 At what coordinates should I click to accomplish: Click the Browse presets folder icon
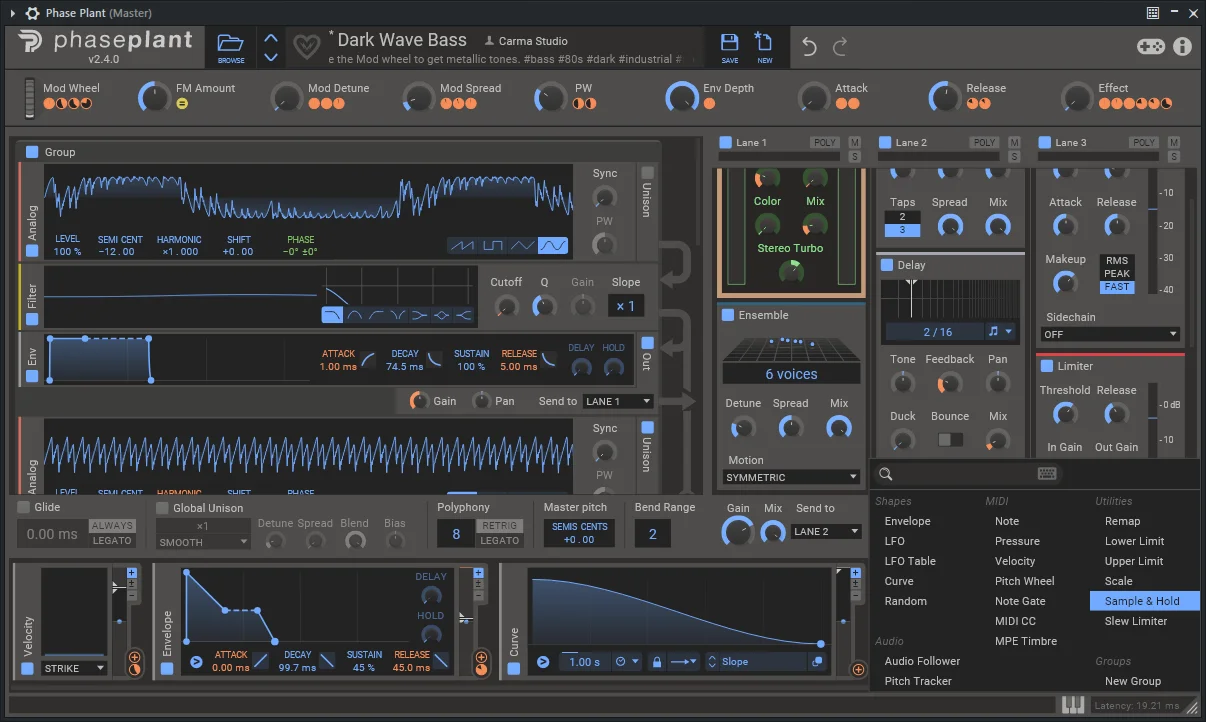pyautogui.click(x=231, y=45)
